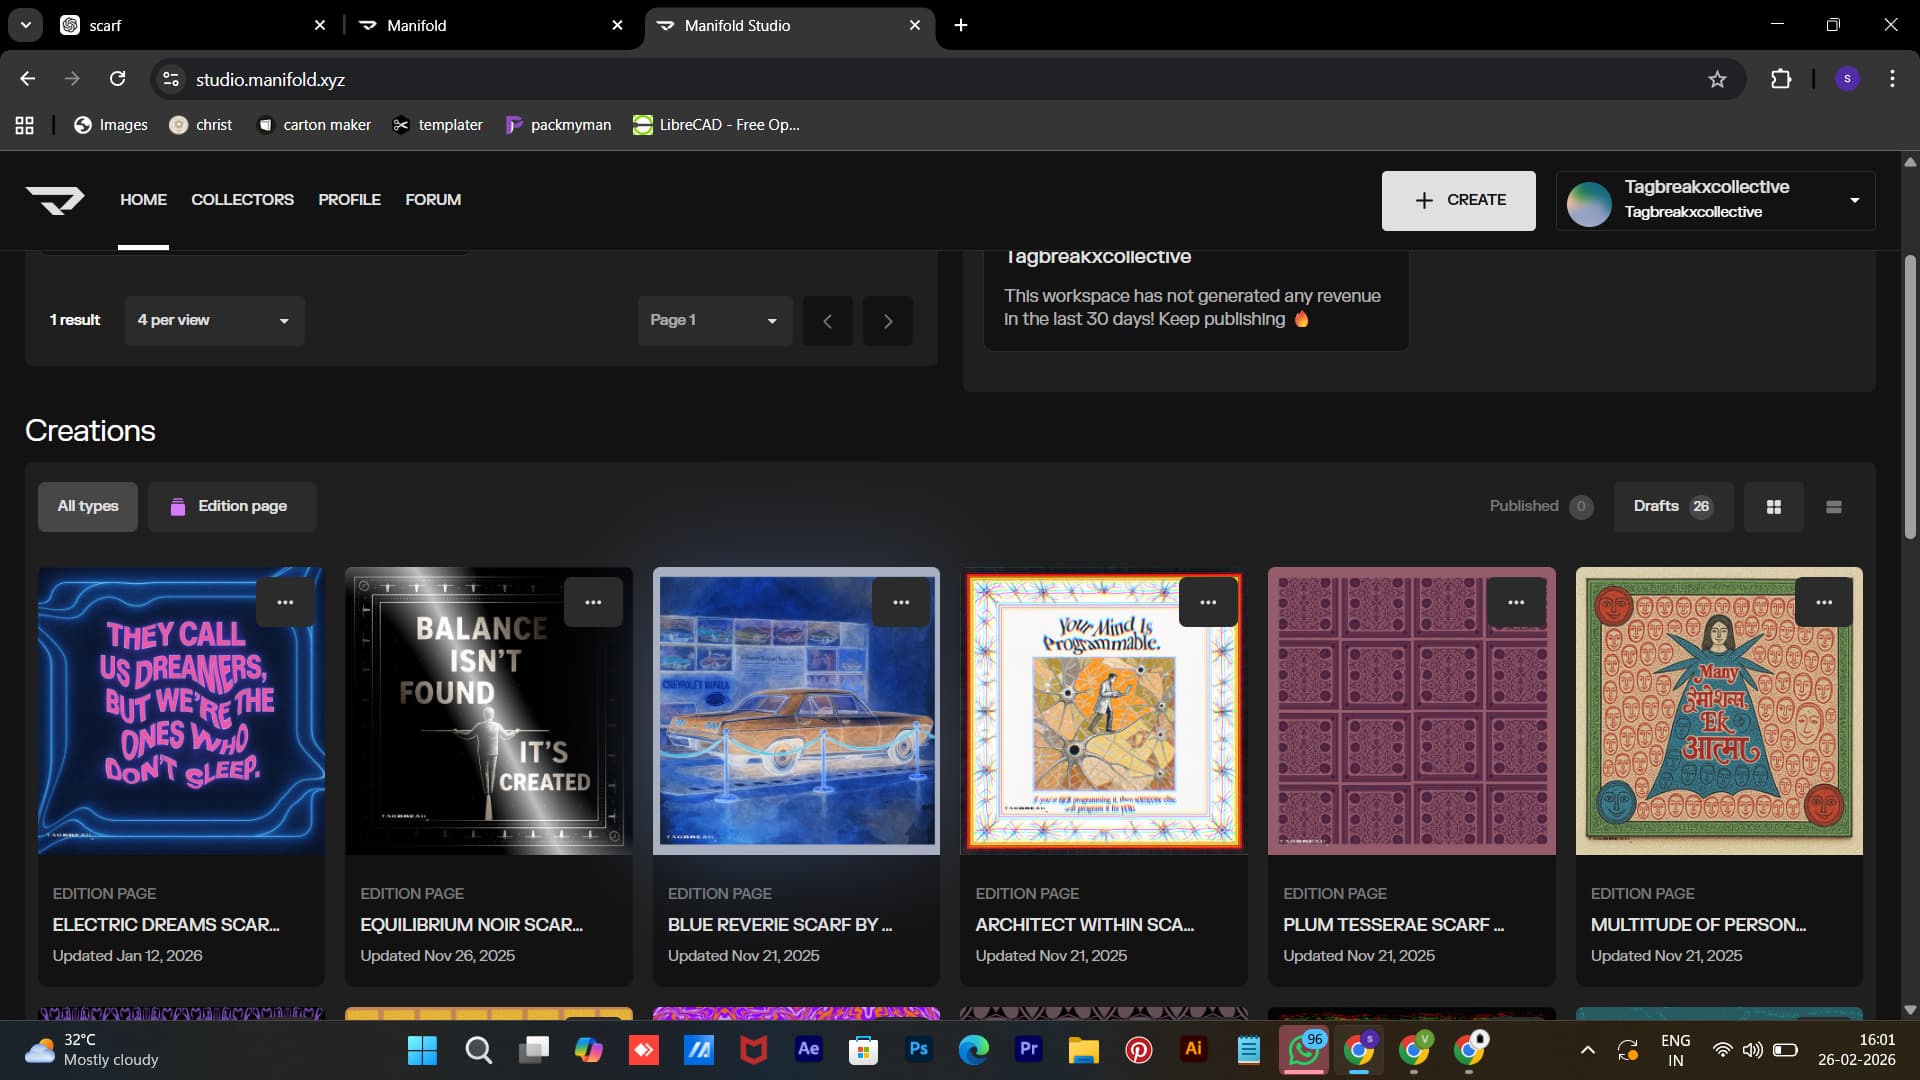
Task: Expand the 4 per view dropdown
Action: pos(214,320)
